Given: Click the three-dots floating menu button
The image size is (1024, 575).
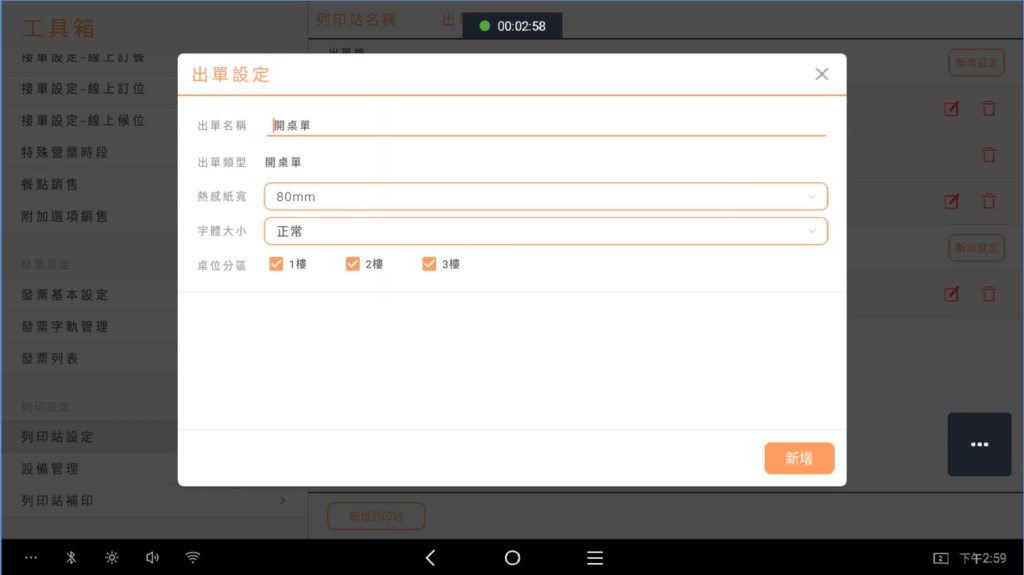Looking at the screenshot, I should point(979,444).
